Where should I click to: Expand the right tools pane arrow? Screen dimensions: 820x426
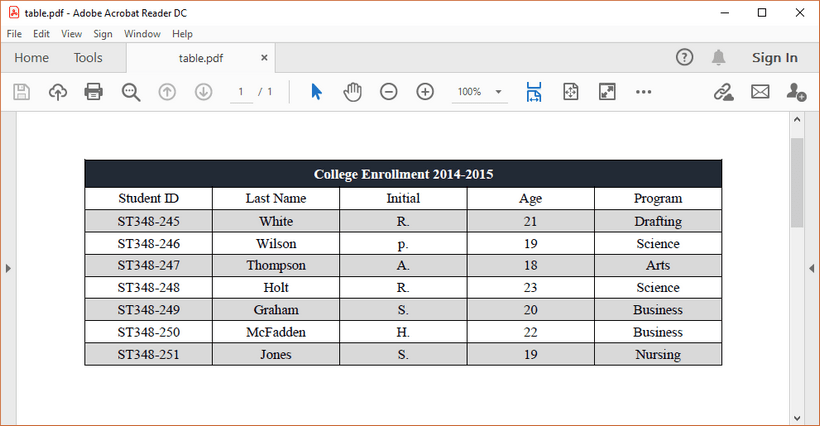point(812,269)
